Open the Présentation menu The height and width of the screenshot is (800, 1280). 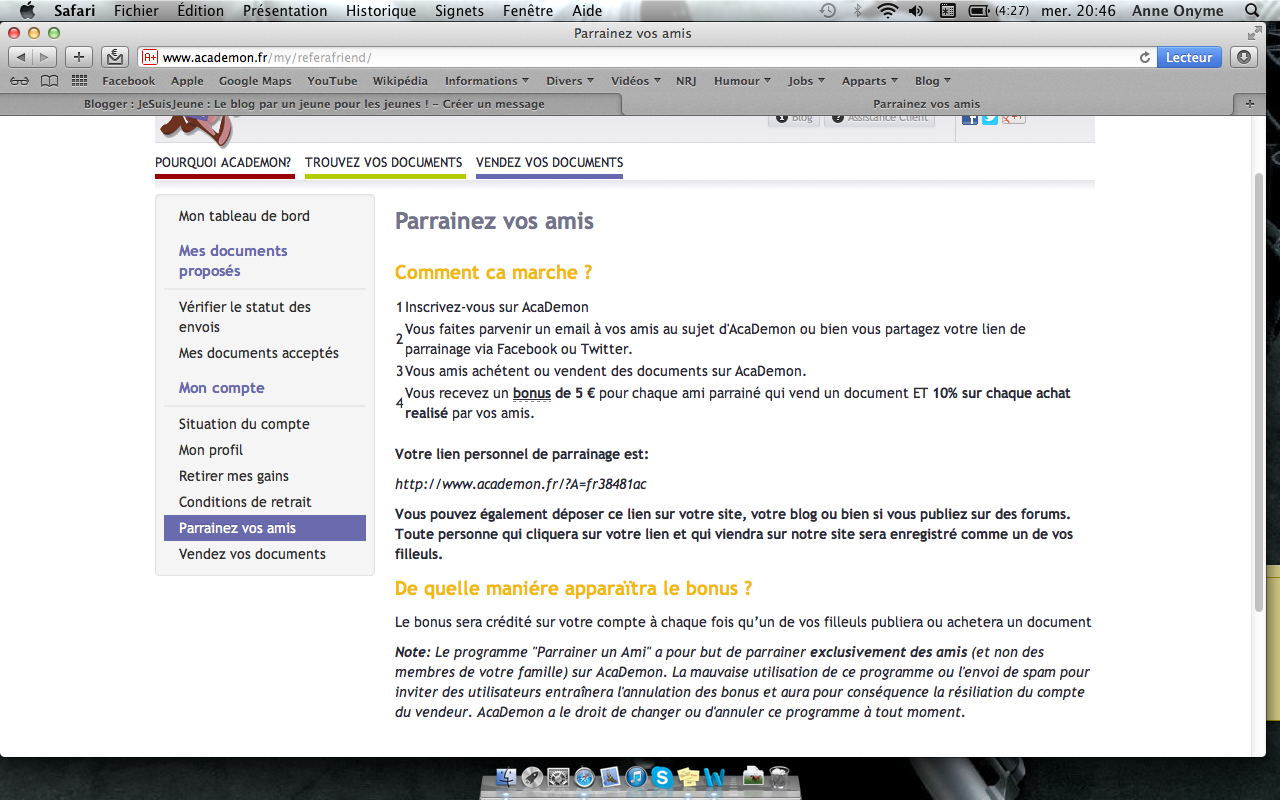[285, 11]
